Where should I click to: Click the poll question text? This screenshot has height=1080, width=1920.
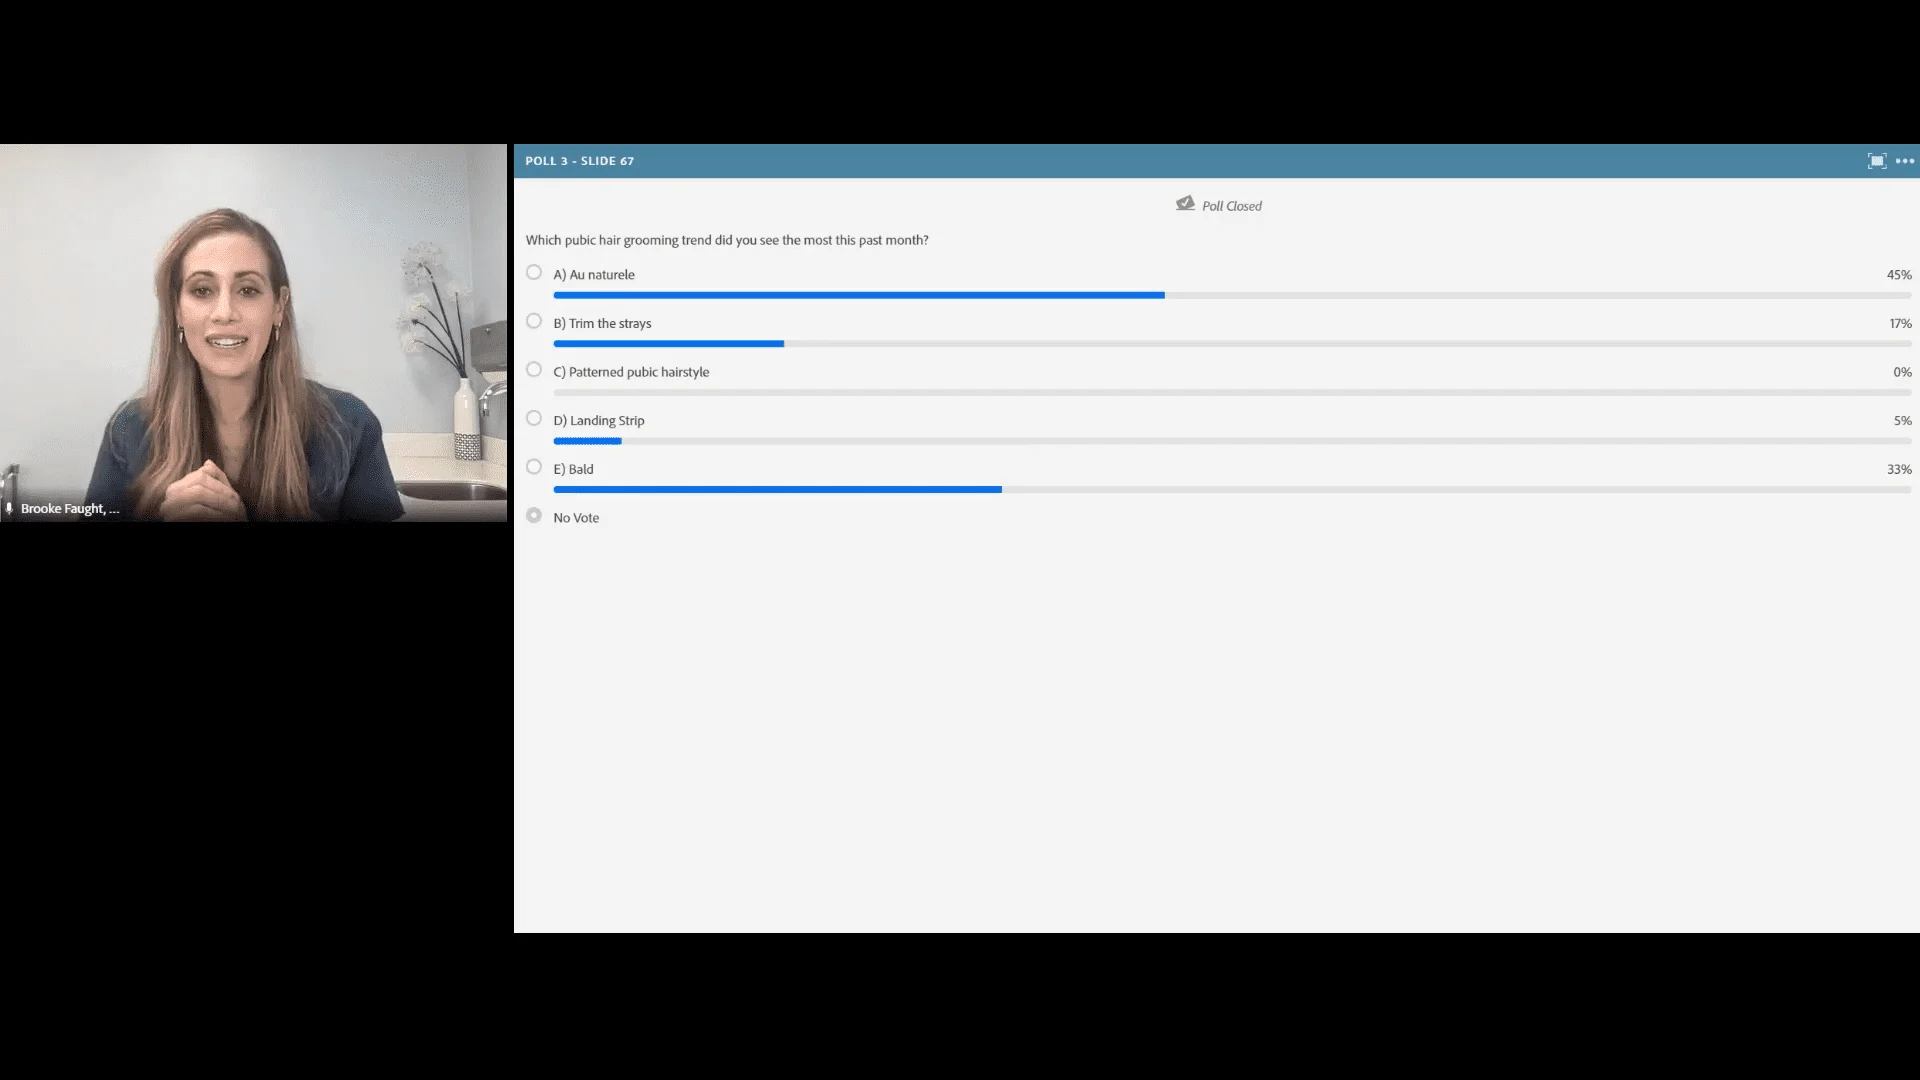(x=727, y=240)
